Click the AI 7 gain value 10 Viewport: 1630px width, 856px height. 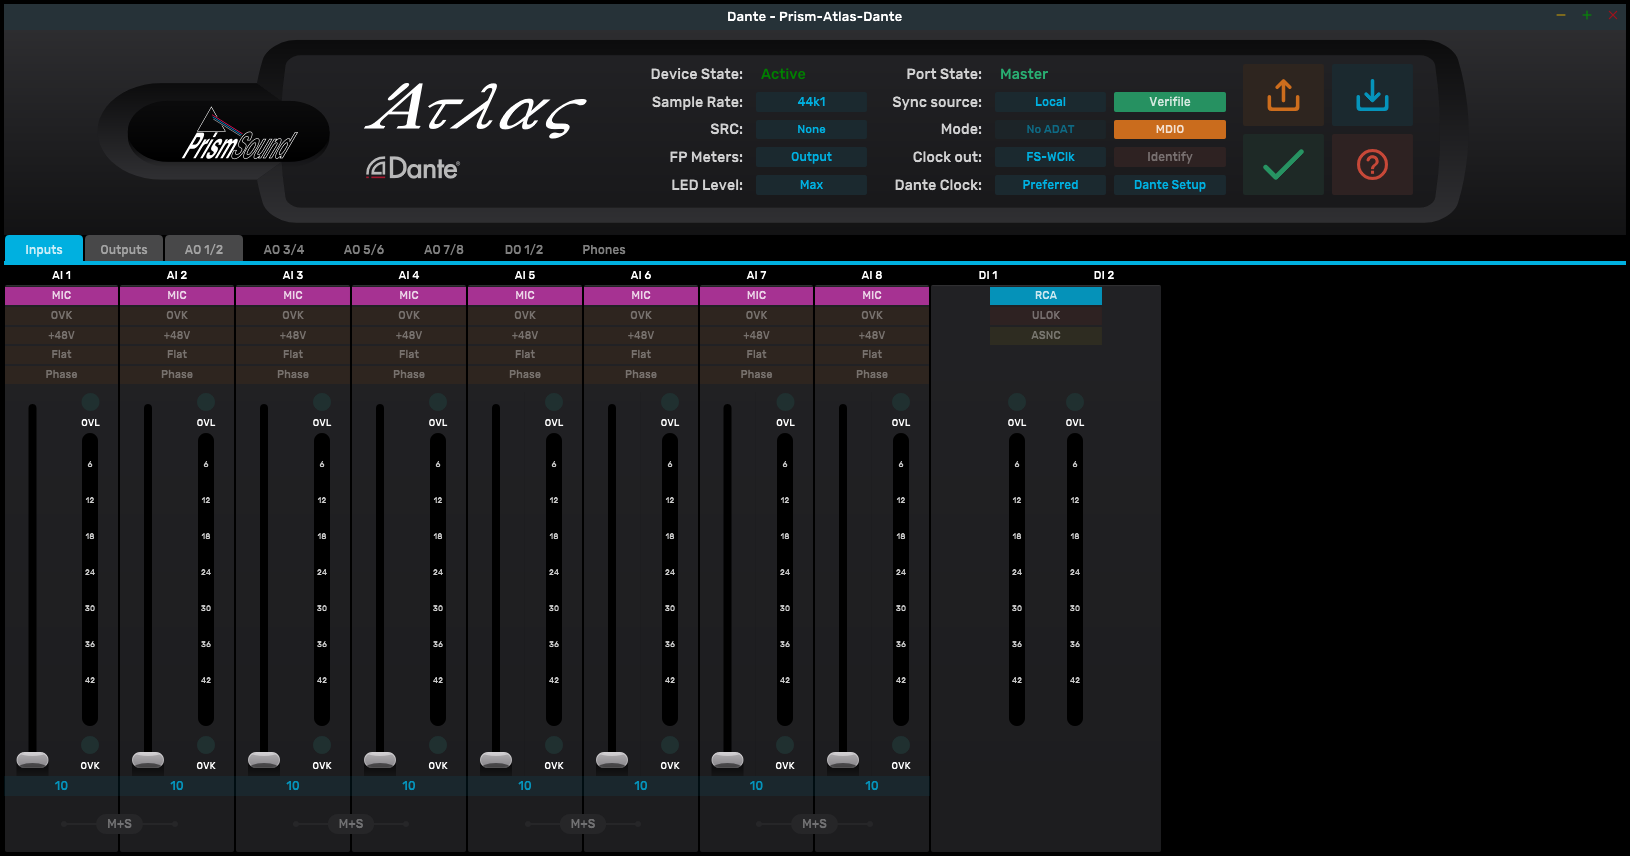click(x=756, y=786)
